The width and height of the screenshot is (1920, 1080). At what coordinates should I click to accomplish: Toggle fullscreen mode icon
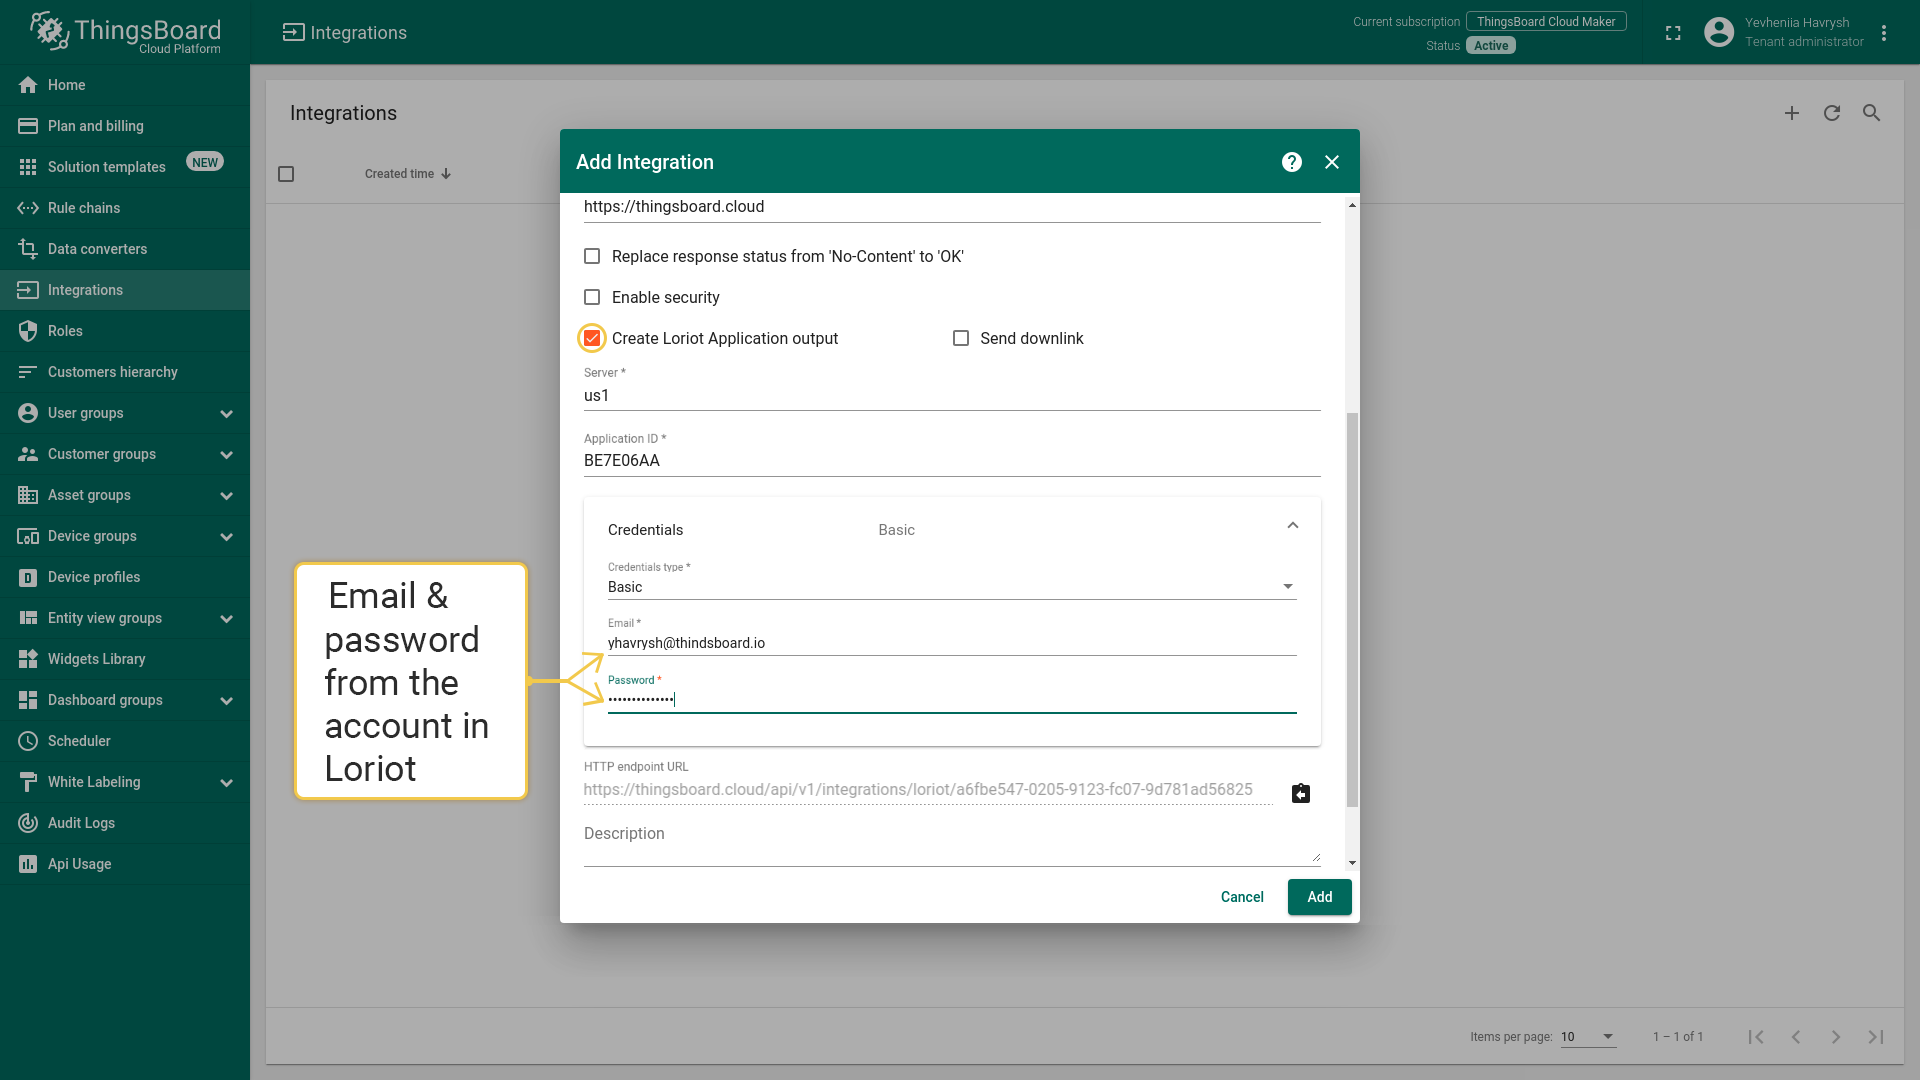pyautogui.click(x=1673, y=33)
